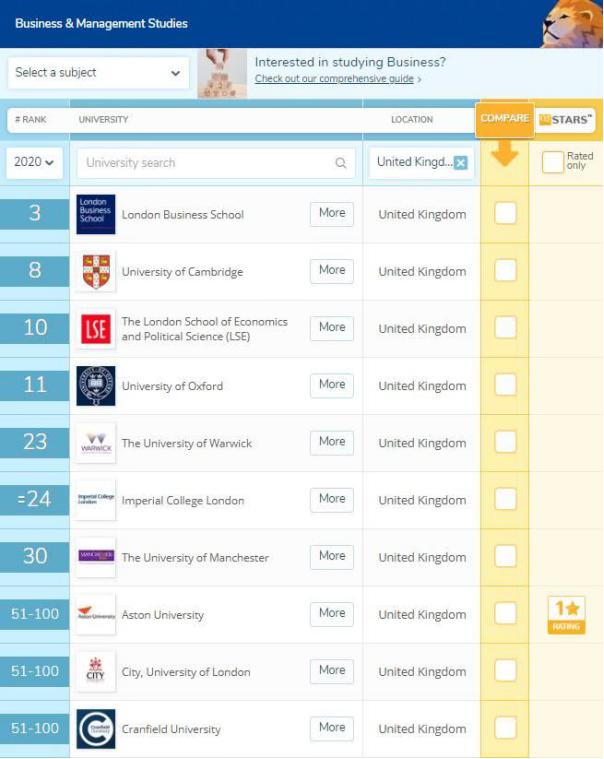Select the QS Stars tab
The height and width of the screenshot is (759, 604).
[566, 120]
